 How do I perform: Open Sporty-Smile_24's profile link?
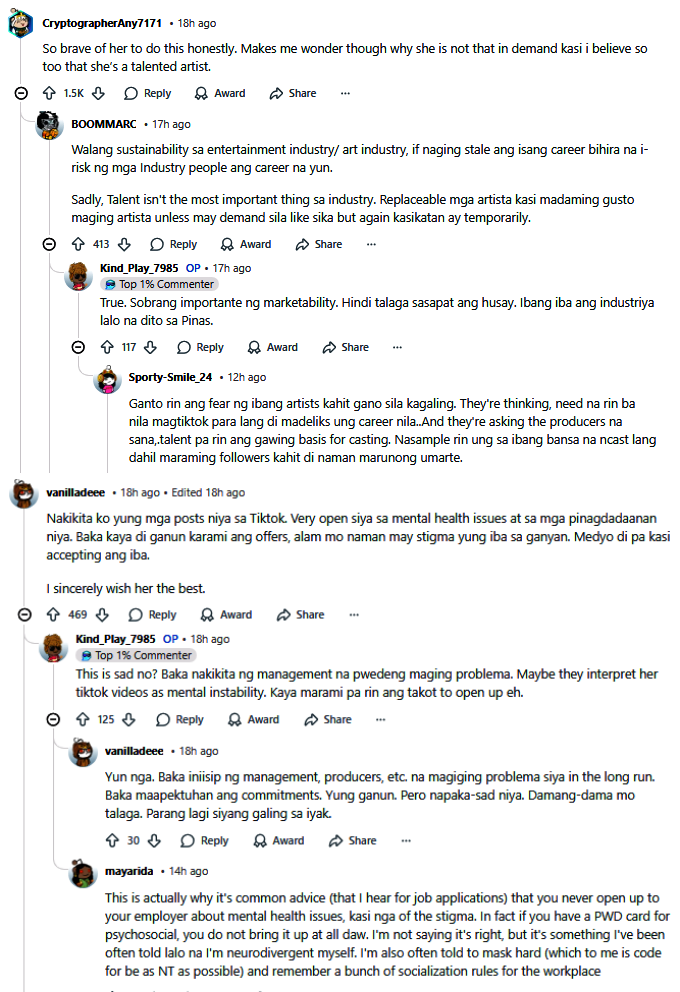(170, 377)
